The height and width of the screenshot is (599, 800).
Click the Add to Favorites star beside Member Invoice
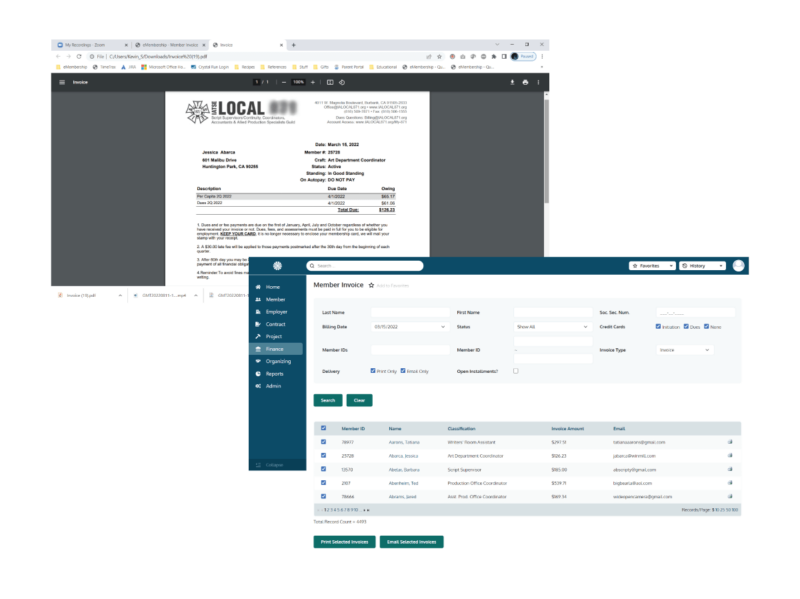point(371,284)
